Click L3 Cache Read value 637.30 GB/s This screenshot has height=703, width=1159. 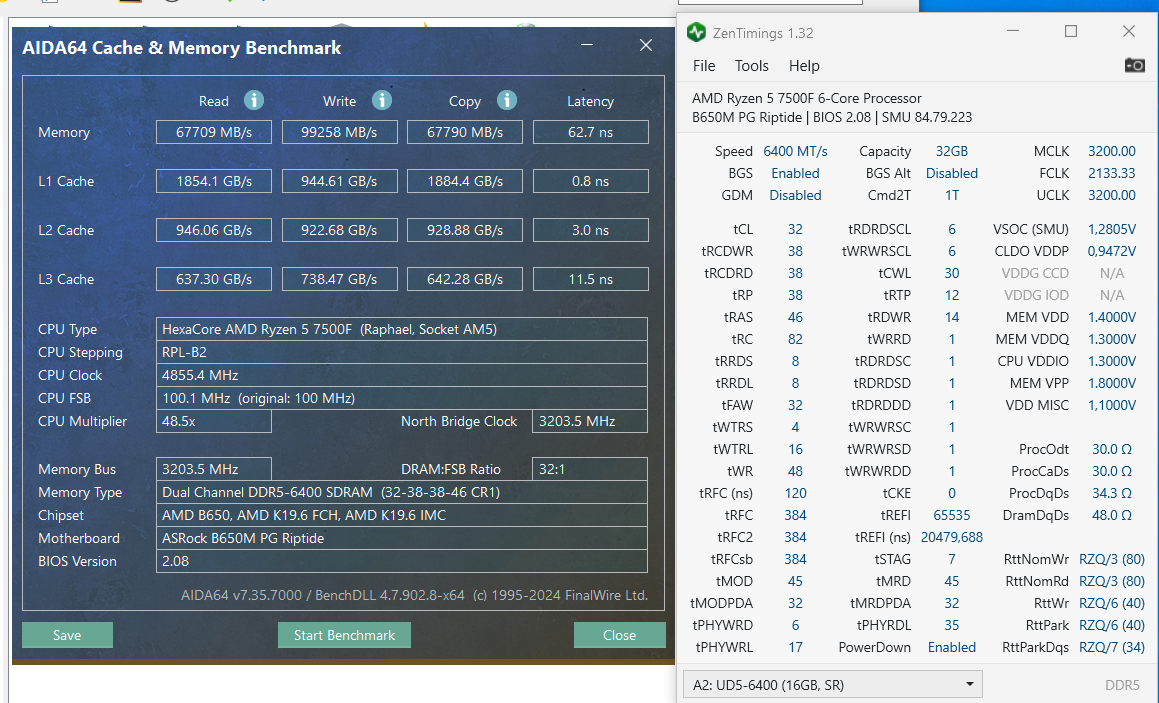point(214,279)
